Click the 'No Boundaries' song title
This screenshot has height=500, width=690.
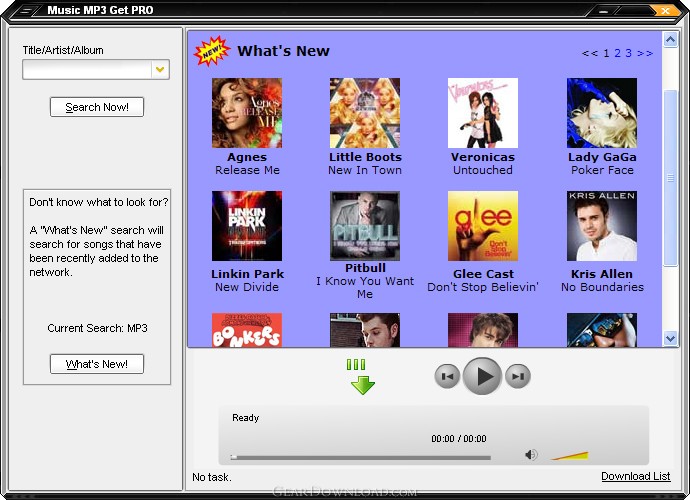pyautogui.click(x=602, y=287)
